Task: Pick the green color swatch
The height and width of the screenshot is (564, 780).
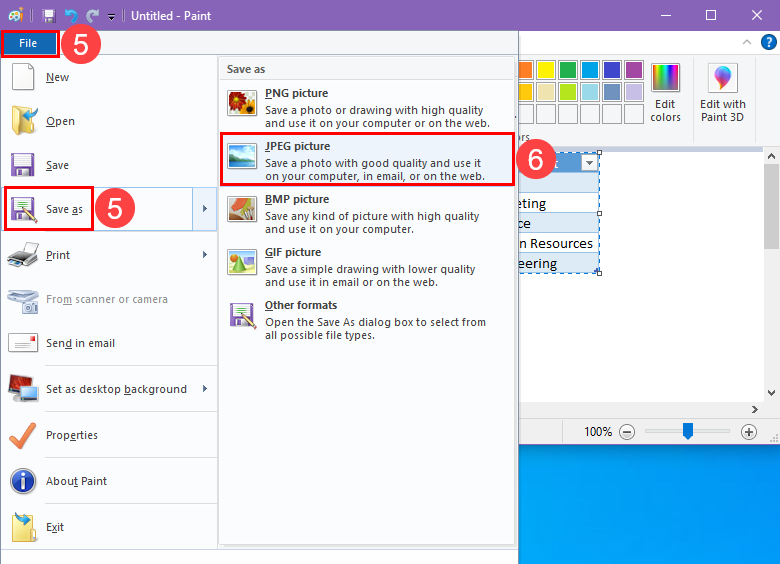Action: pyautogui.click(x=568, y=70)
